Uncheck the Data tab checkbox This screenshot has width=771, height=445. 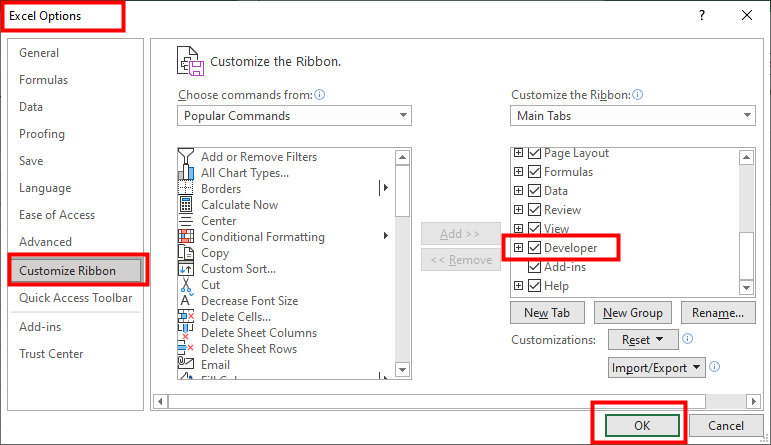click(534, 190)
